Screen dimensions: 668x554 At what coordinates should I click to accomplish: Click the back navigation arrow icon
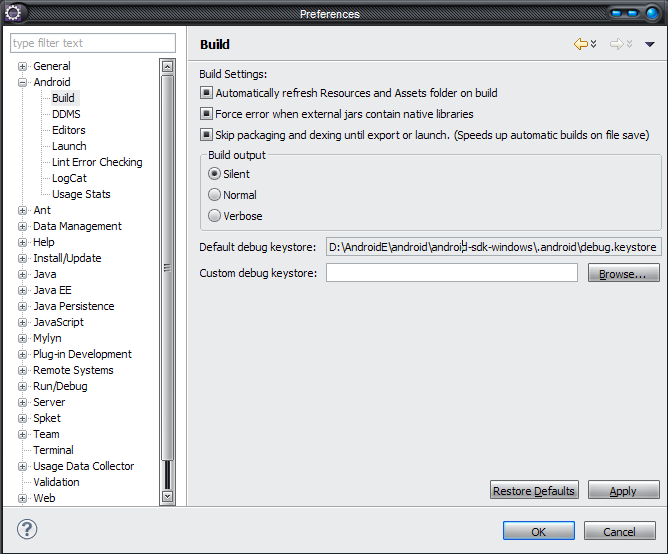580,44
